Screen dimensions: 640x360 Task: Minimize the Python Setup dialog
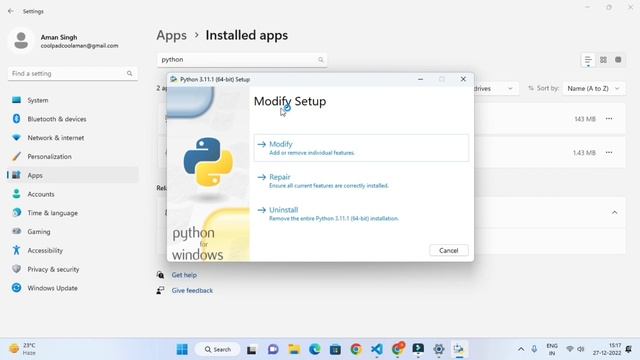420,79
